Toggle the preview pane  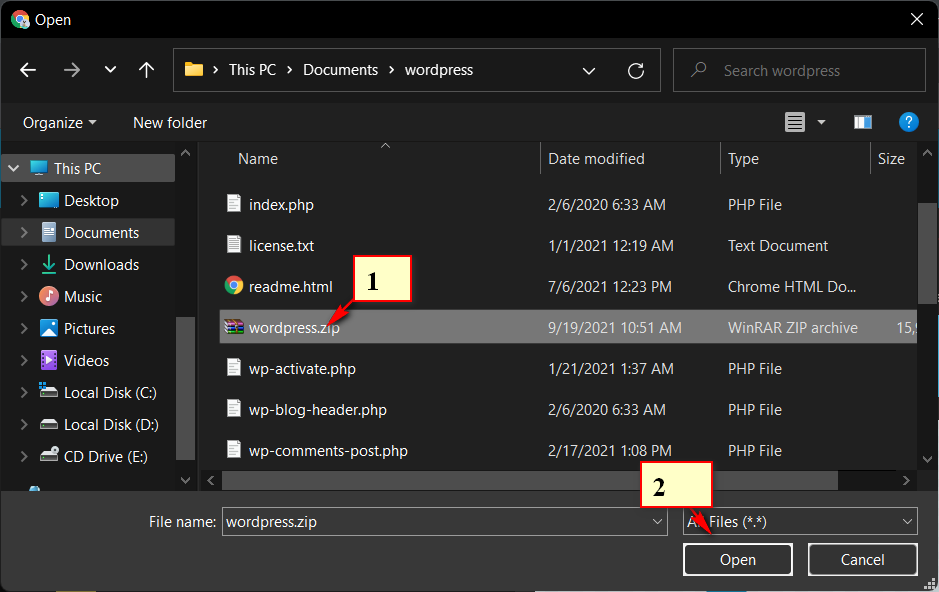[862, 122]
